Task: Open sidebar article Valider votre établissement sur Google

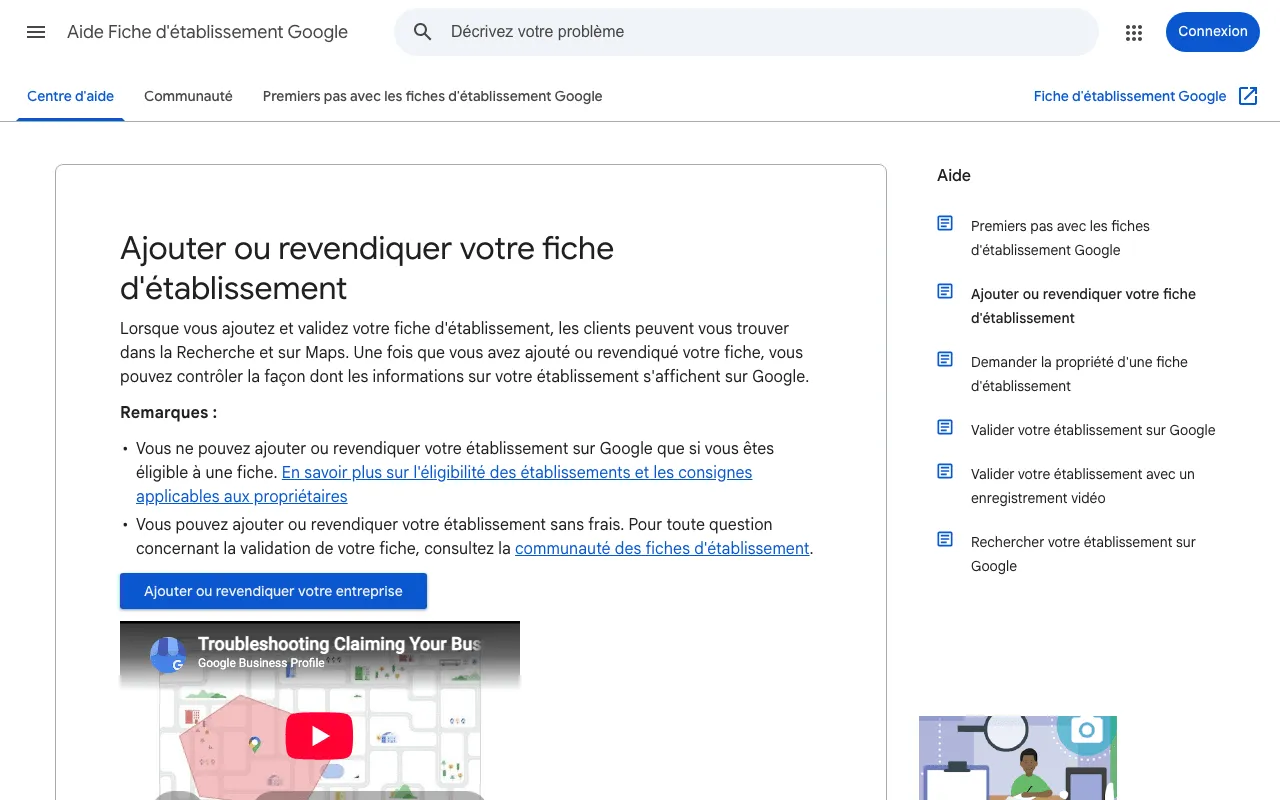Action: click(x=1093, y=430)
